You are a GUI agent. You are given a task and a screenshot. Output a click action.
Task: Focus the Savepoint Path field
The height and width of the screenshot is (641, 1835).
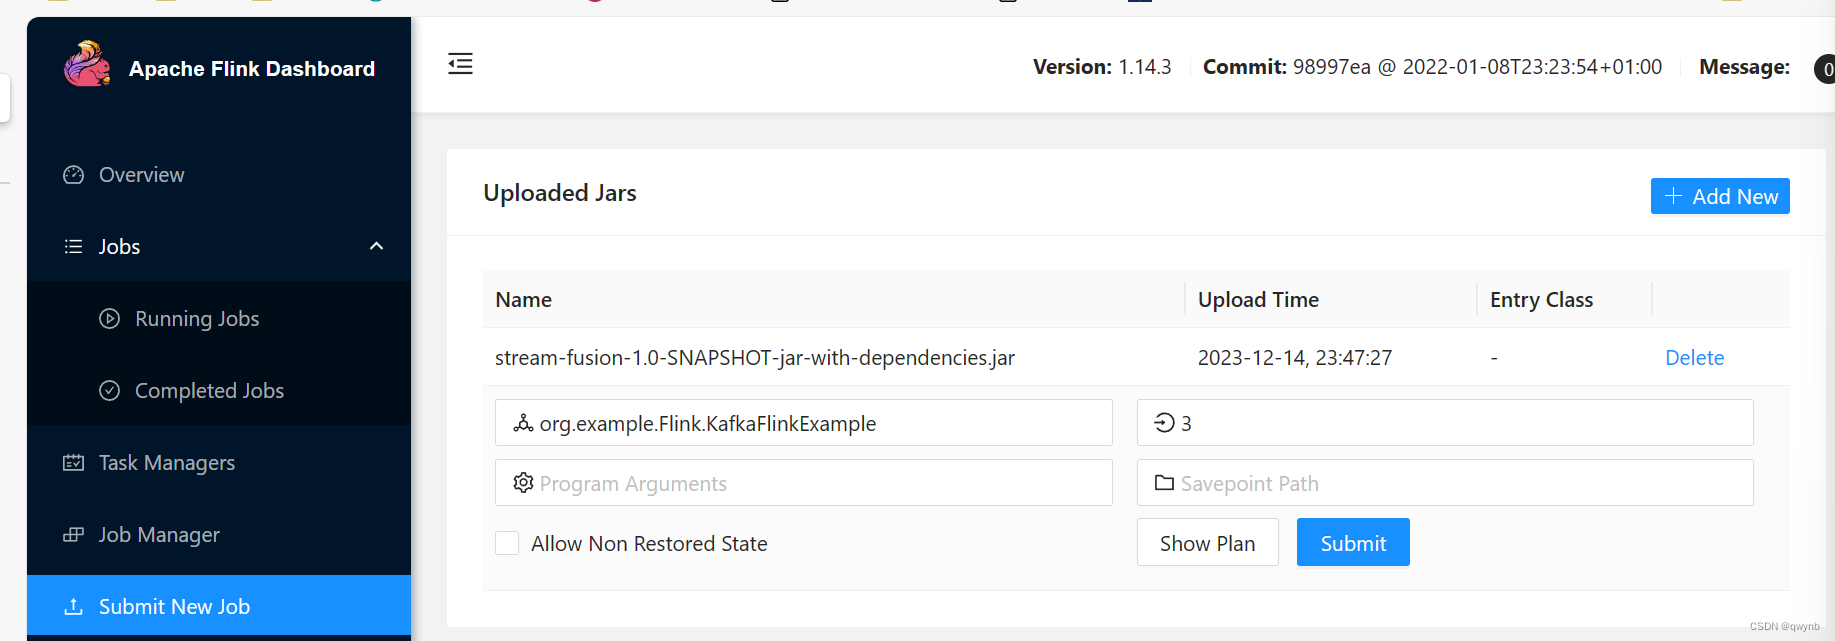[x=1445, y=483]
